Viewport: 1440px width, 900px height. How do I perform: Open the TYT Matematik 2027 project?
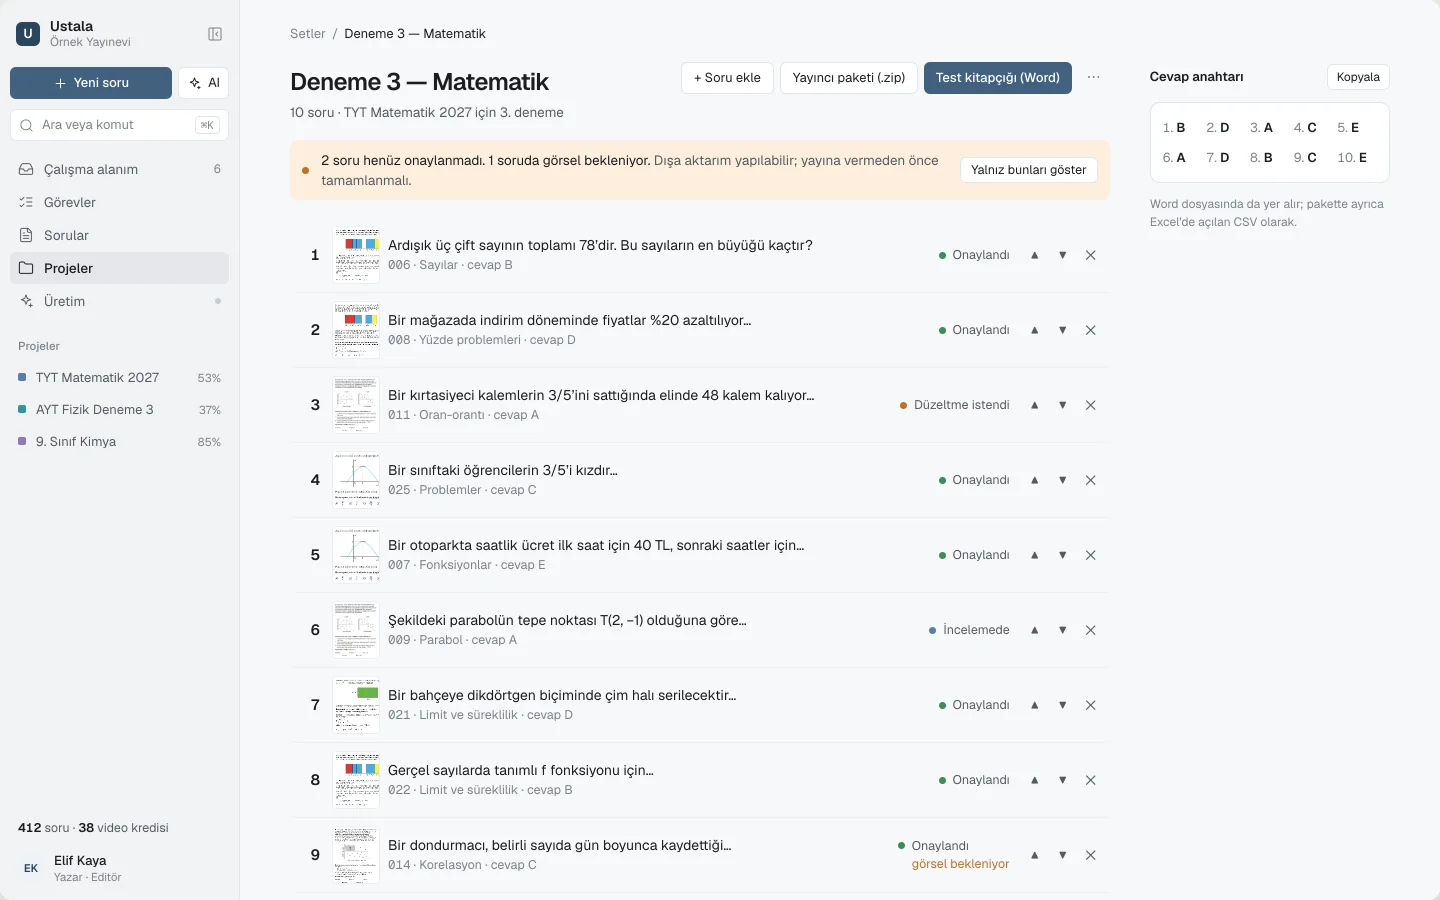[x=119, y=378]
